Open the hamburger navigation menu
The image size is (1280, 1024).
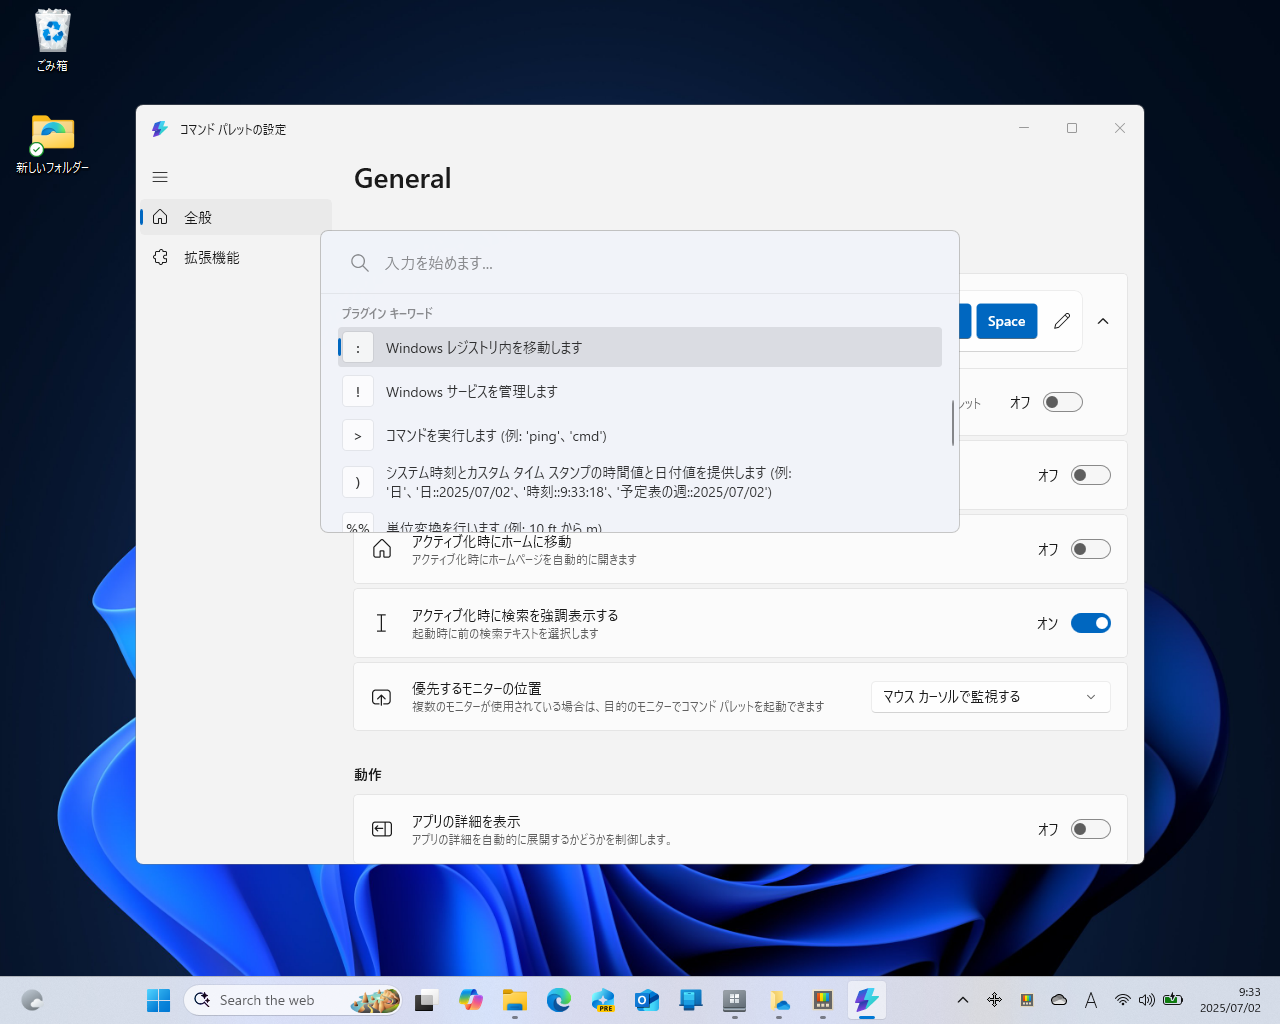pos(160,177)
